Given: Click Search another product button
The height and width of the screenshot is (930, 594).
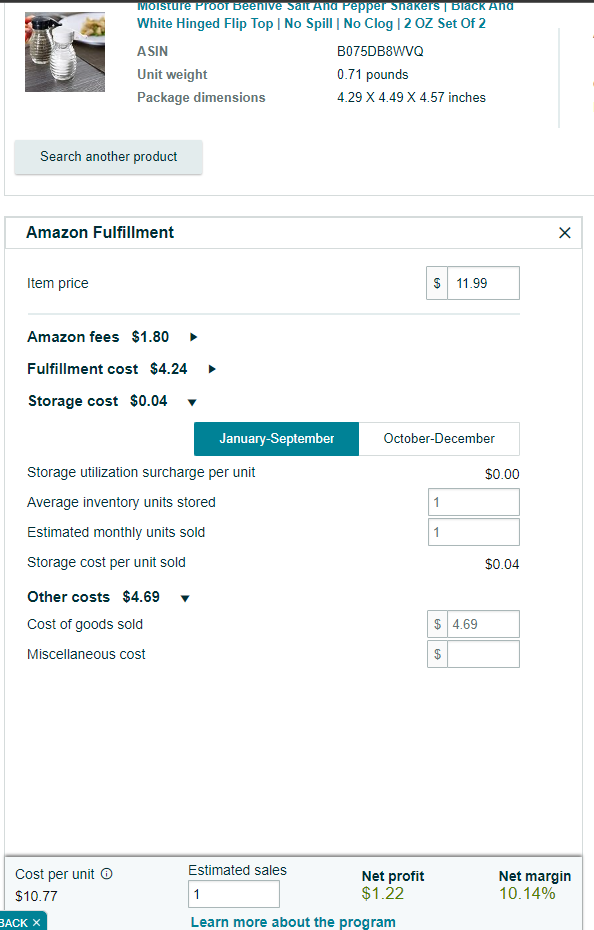Looking at the screenshot, I should click(109, 157).
